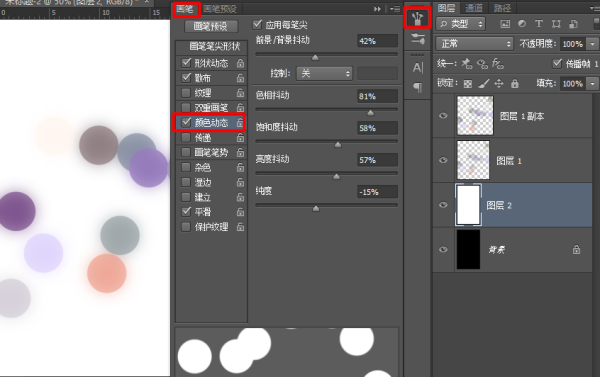The height and width of the screenshot is (377, 600).
Task: Adjust 色相抖动 slider
Action: (370, 112)
